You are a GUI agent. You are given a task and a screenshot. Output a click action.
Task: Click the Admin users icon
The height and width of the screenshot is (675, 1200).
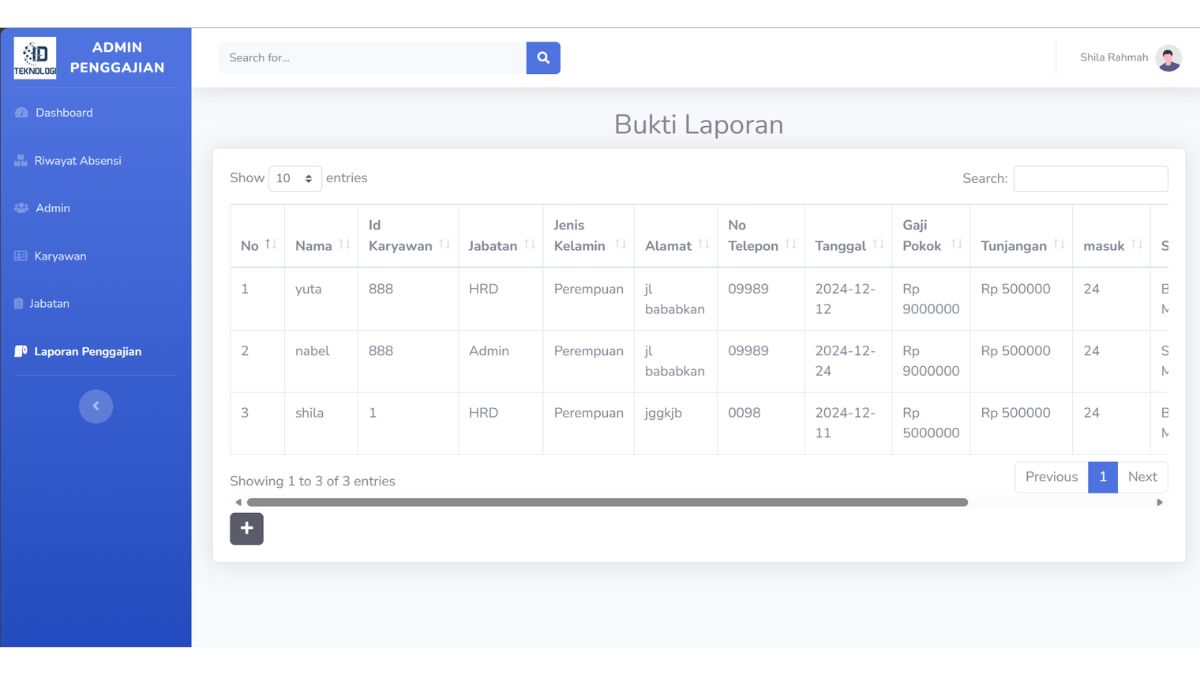pos(22,208)
